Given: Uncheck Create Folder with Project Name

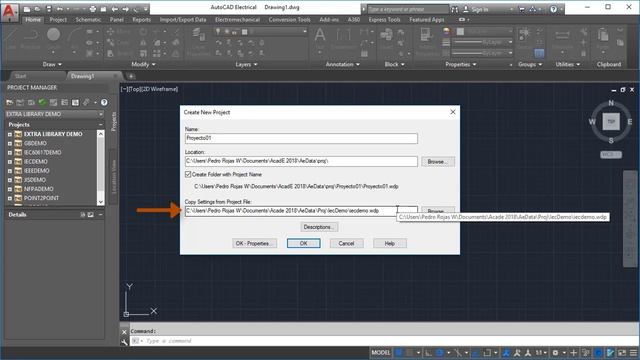Looking at the screenshot, I should pos(188,174).
